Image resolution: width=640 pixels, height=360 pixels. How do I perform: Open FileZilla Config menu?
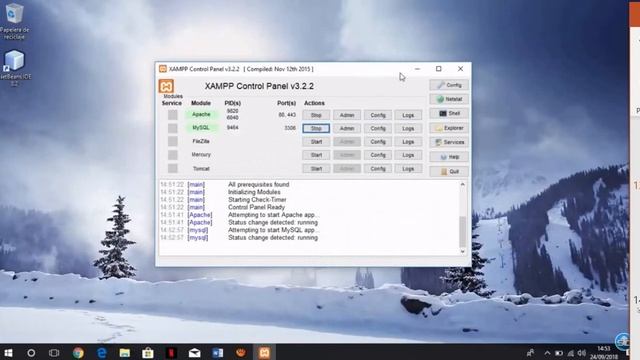point(378,142)
